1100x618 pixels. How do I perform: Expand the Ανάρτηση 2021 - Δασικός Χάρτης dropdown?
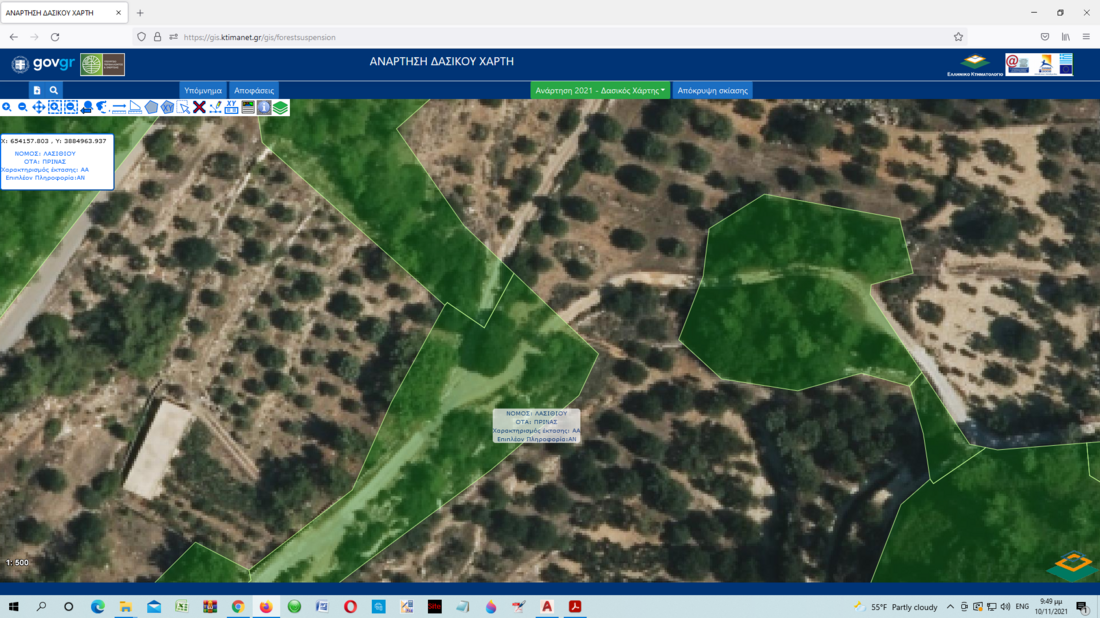[x=600, y=90]
